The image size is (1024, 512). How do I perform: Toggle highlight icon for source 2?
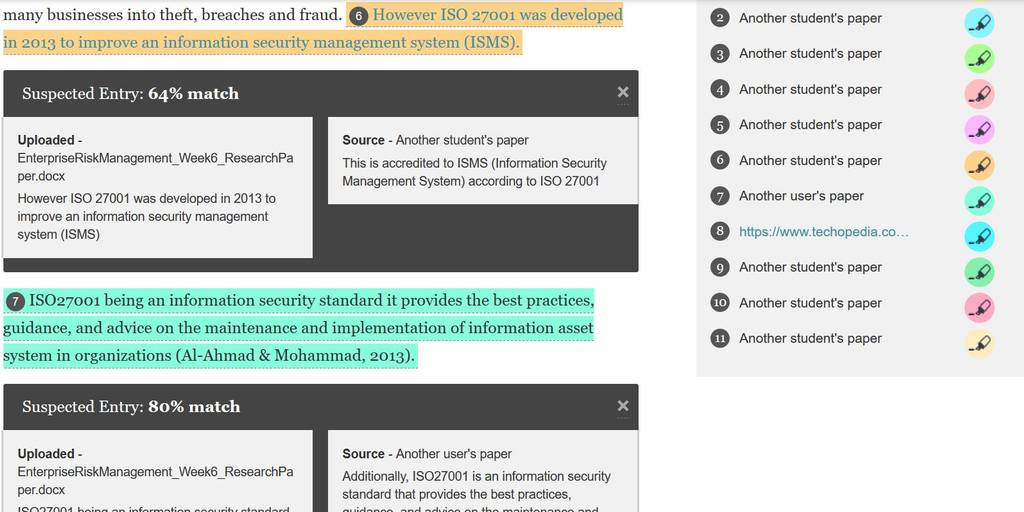pos(979,23)
